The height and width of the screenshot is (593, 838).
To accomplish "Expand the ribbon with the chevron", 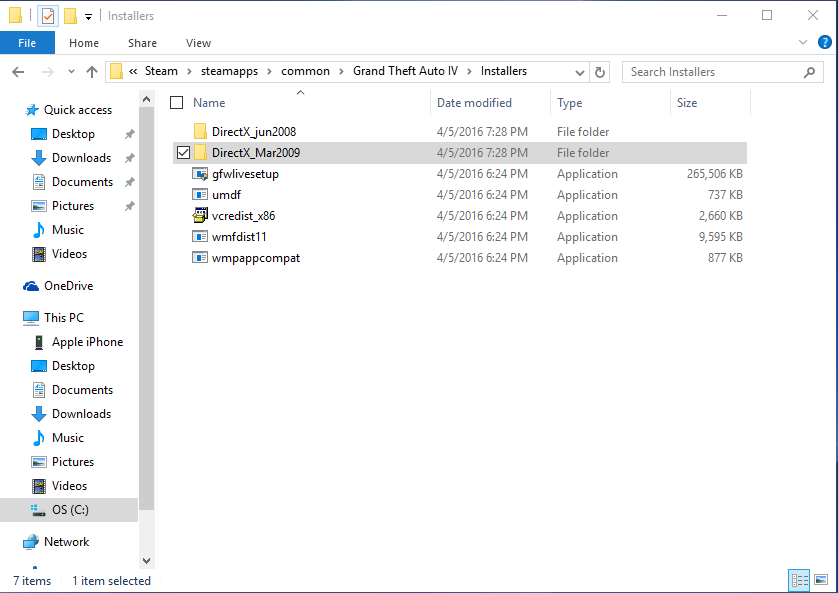I will coord(802,42).
